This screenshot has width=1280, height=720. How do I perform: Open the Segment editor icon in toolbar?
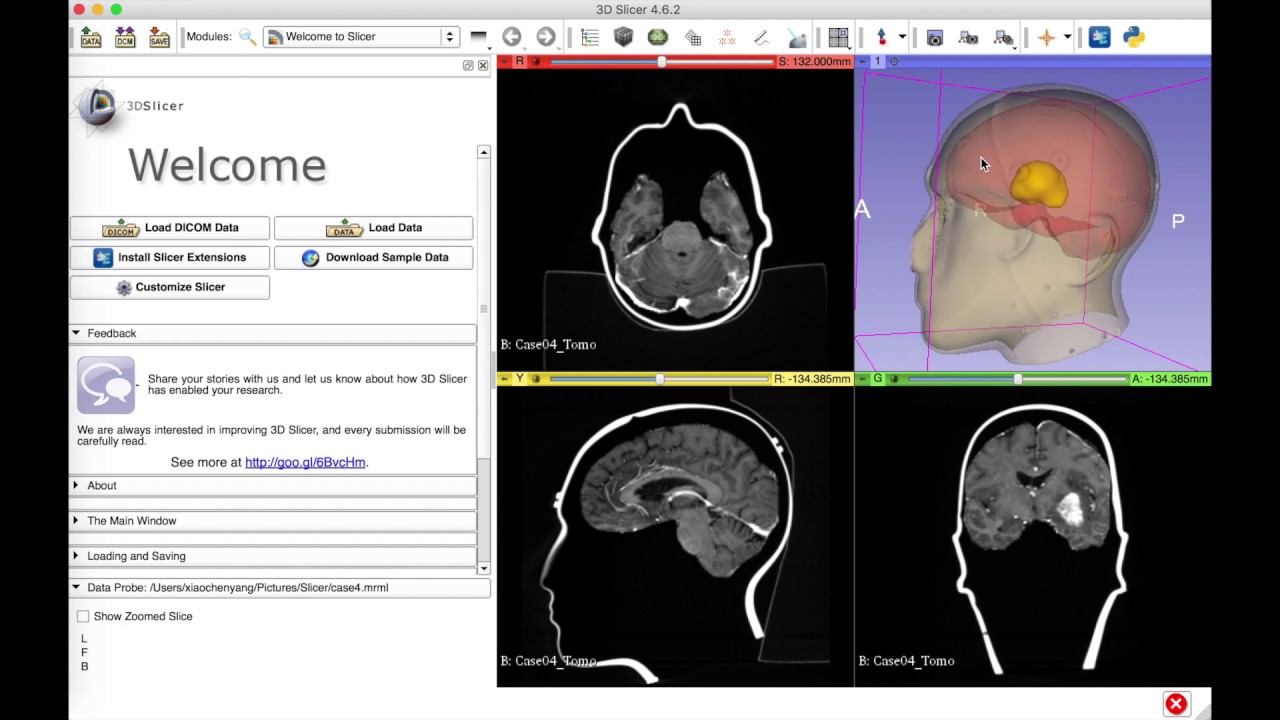(797, 38)
